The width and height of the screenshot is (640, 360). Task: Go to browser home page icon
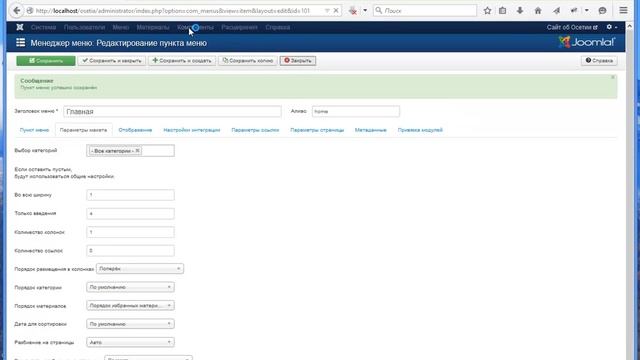tap(538, 11)
